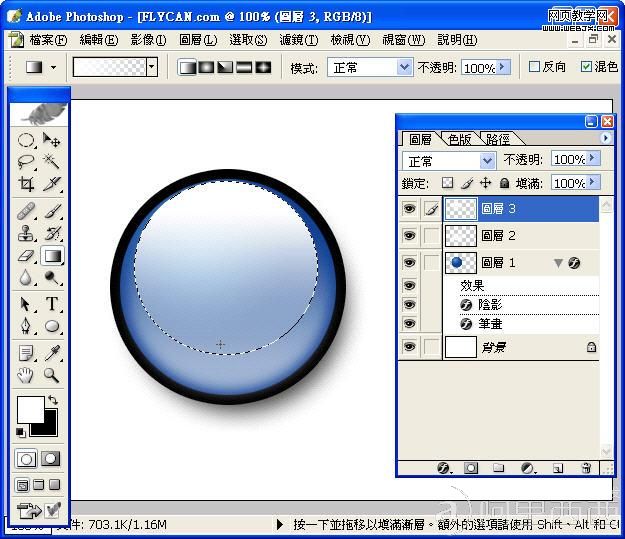Select the Slice tool
625x539 pixels.
[52, 183]
